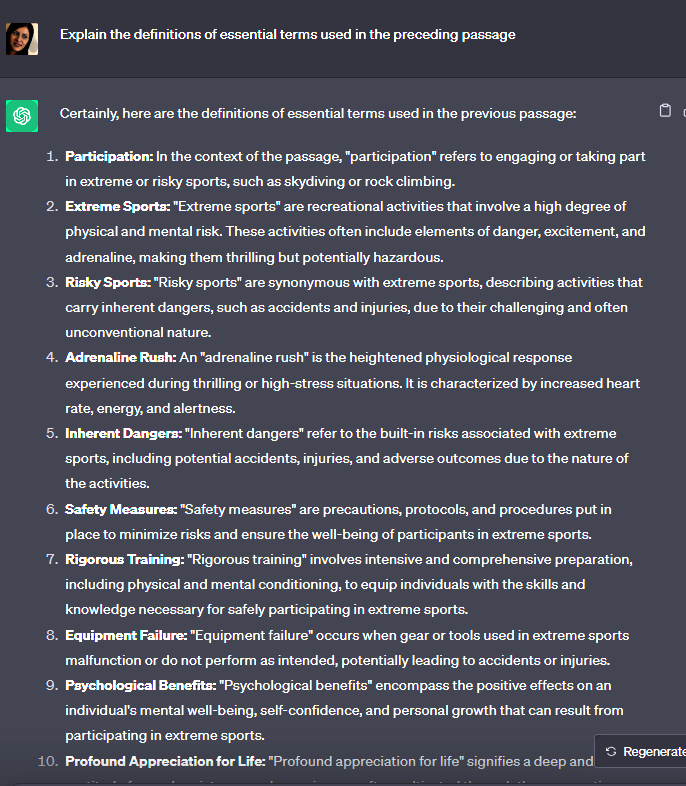Click the line "participating in extreme sports." under item nine
The image size is (686, 786).
click(165, 736)
